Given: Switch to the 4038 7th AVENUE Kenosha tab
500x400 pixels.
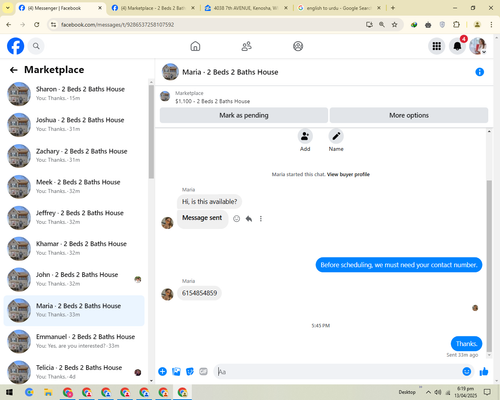Looking at the screenshot, I should pos(246,8).
